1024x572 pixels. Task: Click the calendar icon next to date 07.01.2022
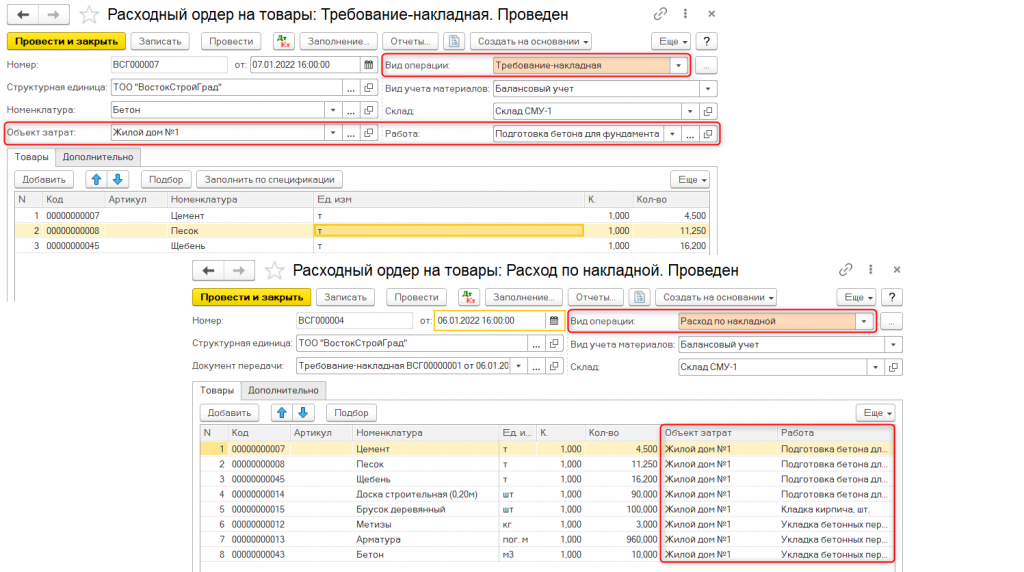[x=367, y=65]
